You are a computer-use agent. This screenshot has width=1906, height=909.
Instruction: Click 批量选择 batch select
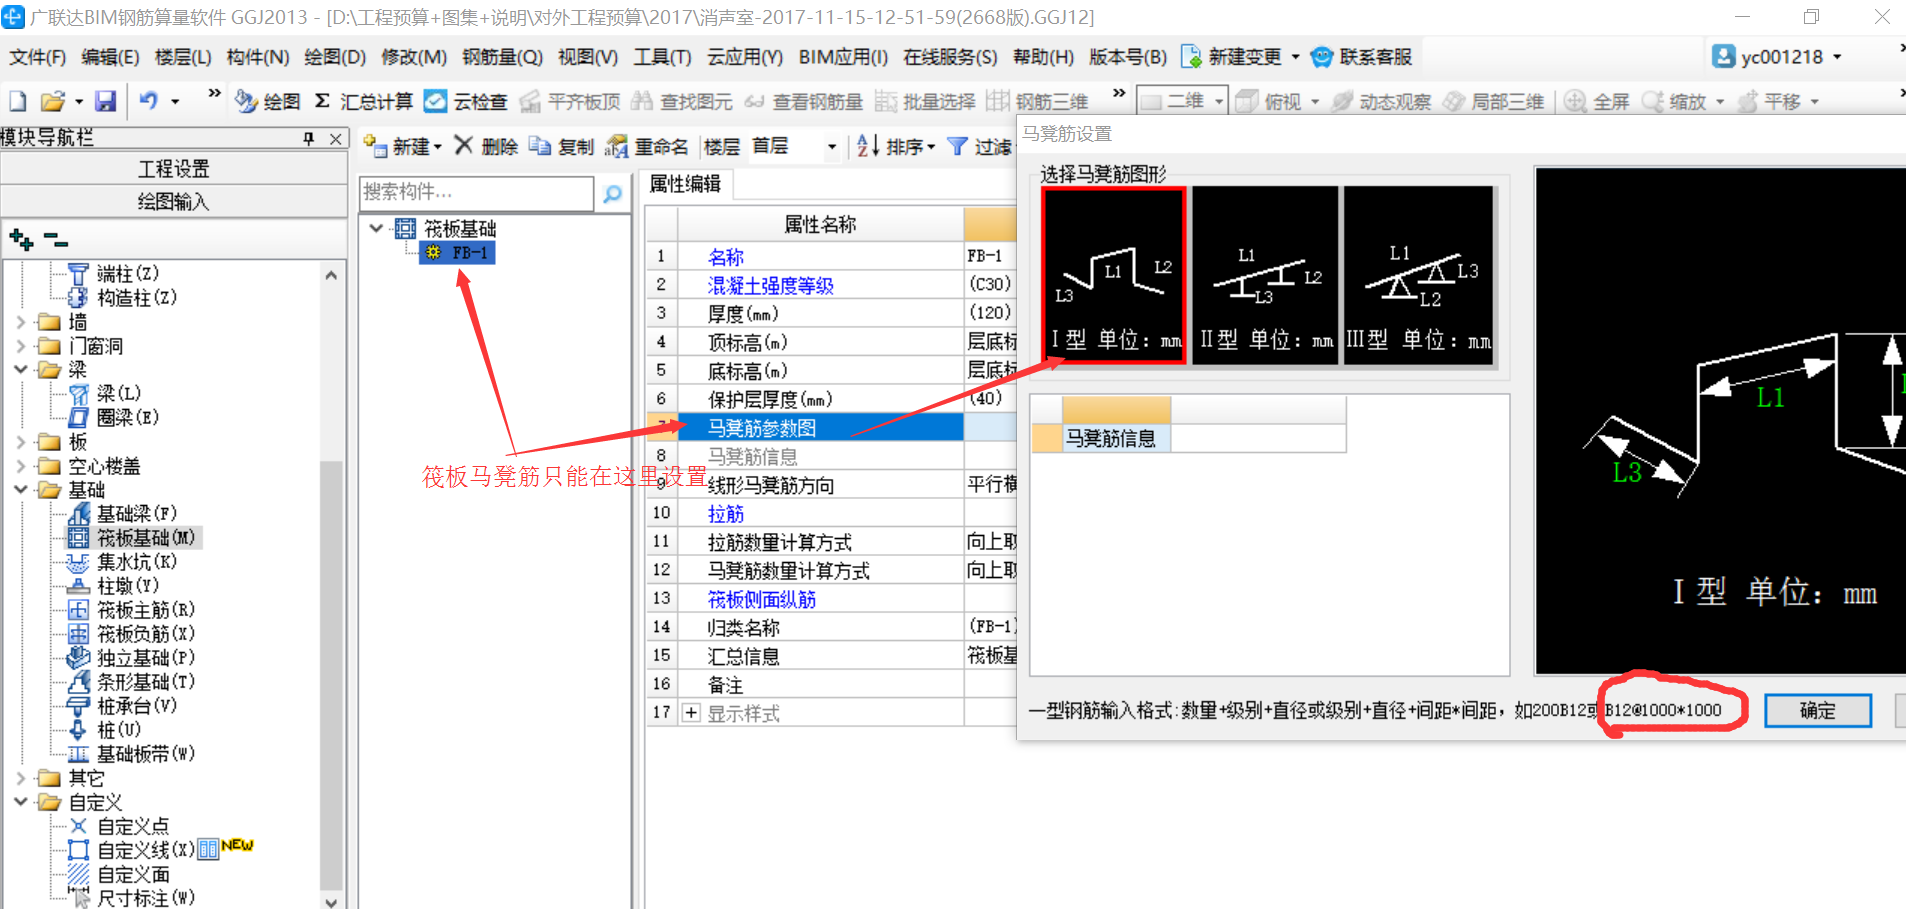tap(925, 101)
